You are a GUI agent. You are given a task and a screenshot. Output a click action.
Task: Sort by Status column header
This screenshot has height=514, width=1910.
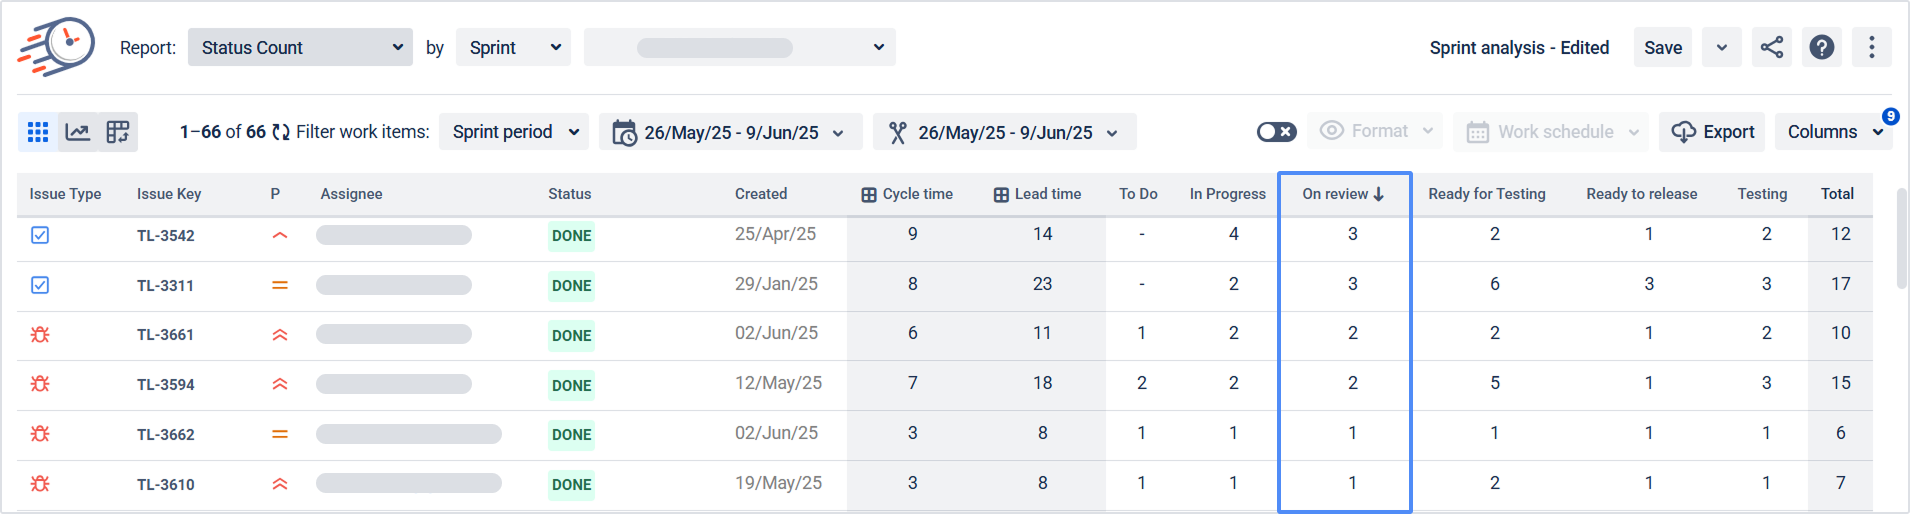click(x=569, y=194)
